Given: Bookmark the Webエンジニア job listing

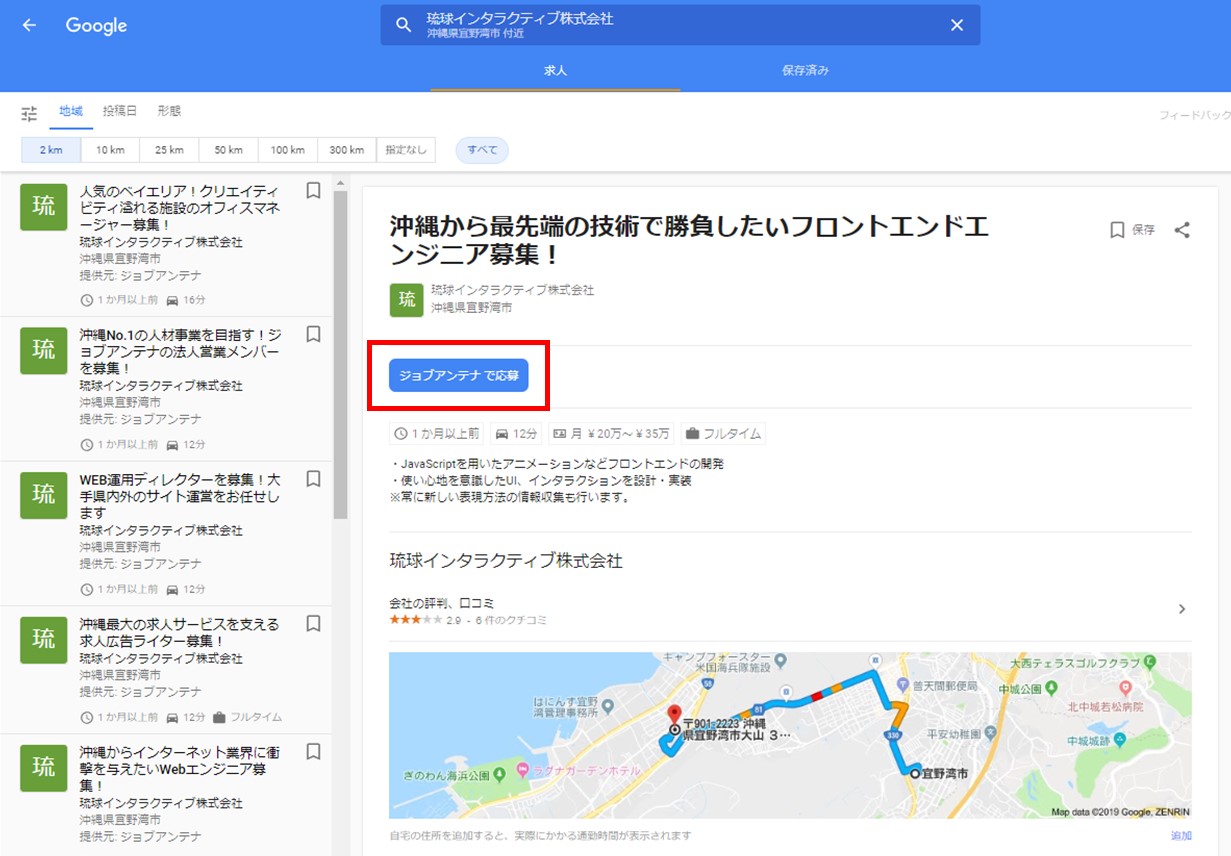Looking at the screenshot, I should point(313,751).
